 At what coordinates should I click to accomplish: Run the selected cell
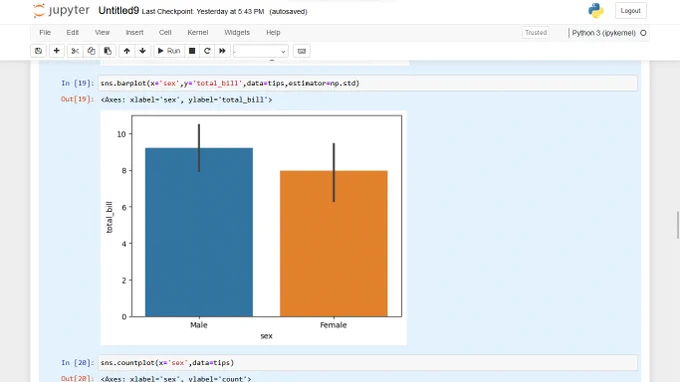pos(169,51)
